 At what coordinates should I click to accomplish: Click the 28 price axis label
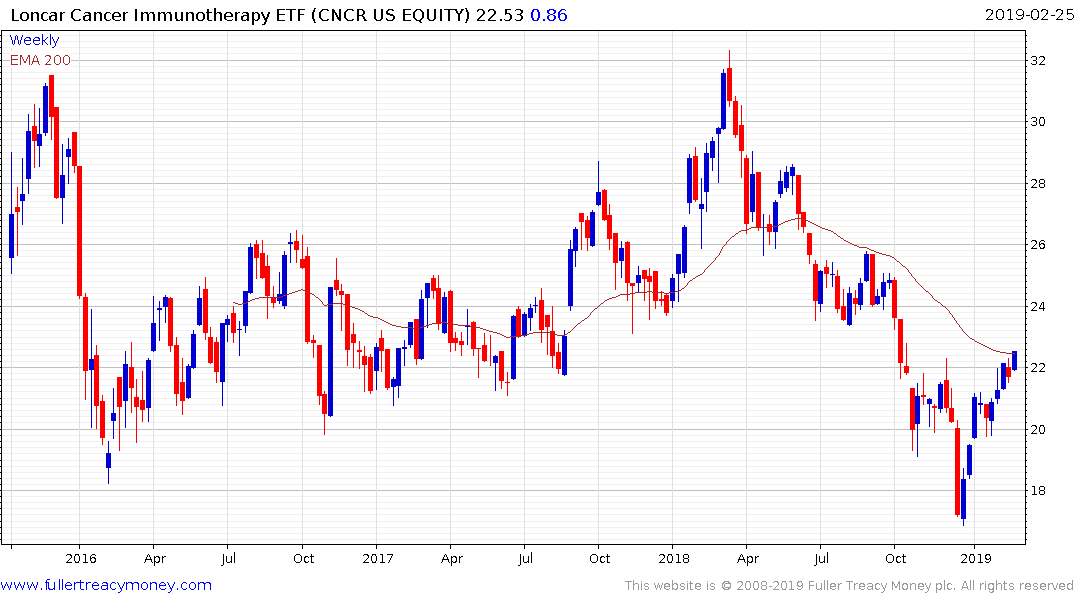point(1038,183)
